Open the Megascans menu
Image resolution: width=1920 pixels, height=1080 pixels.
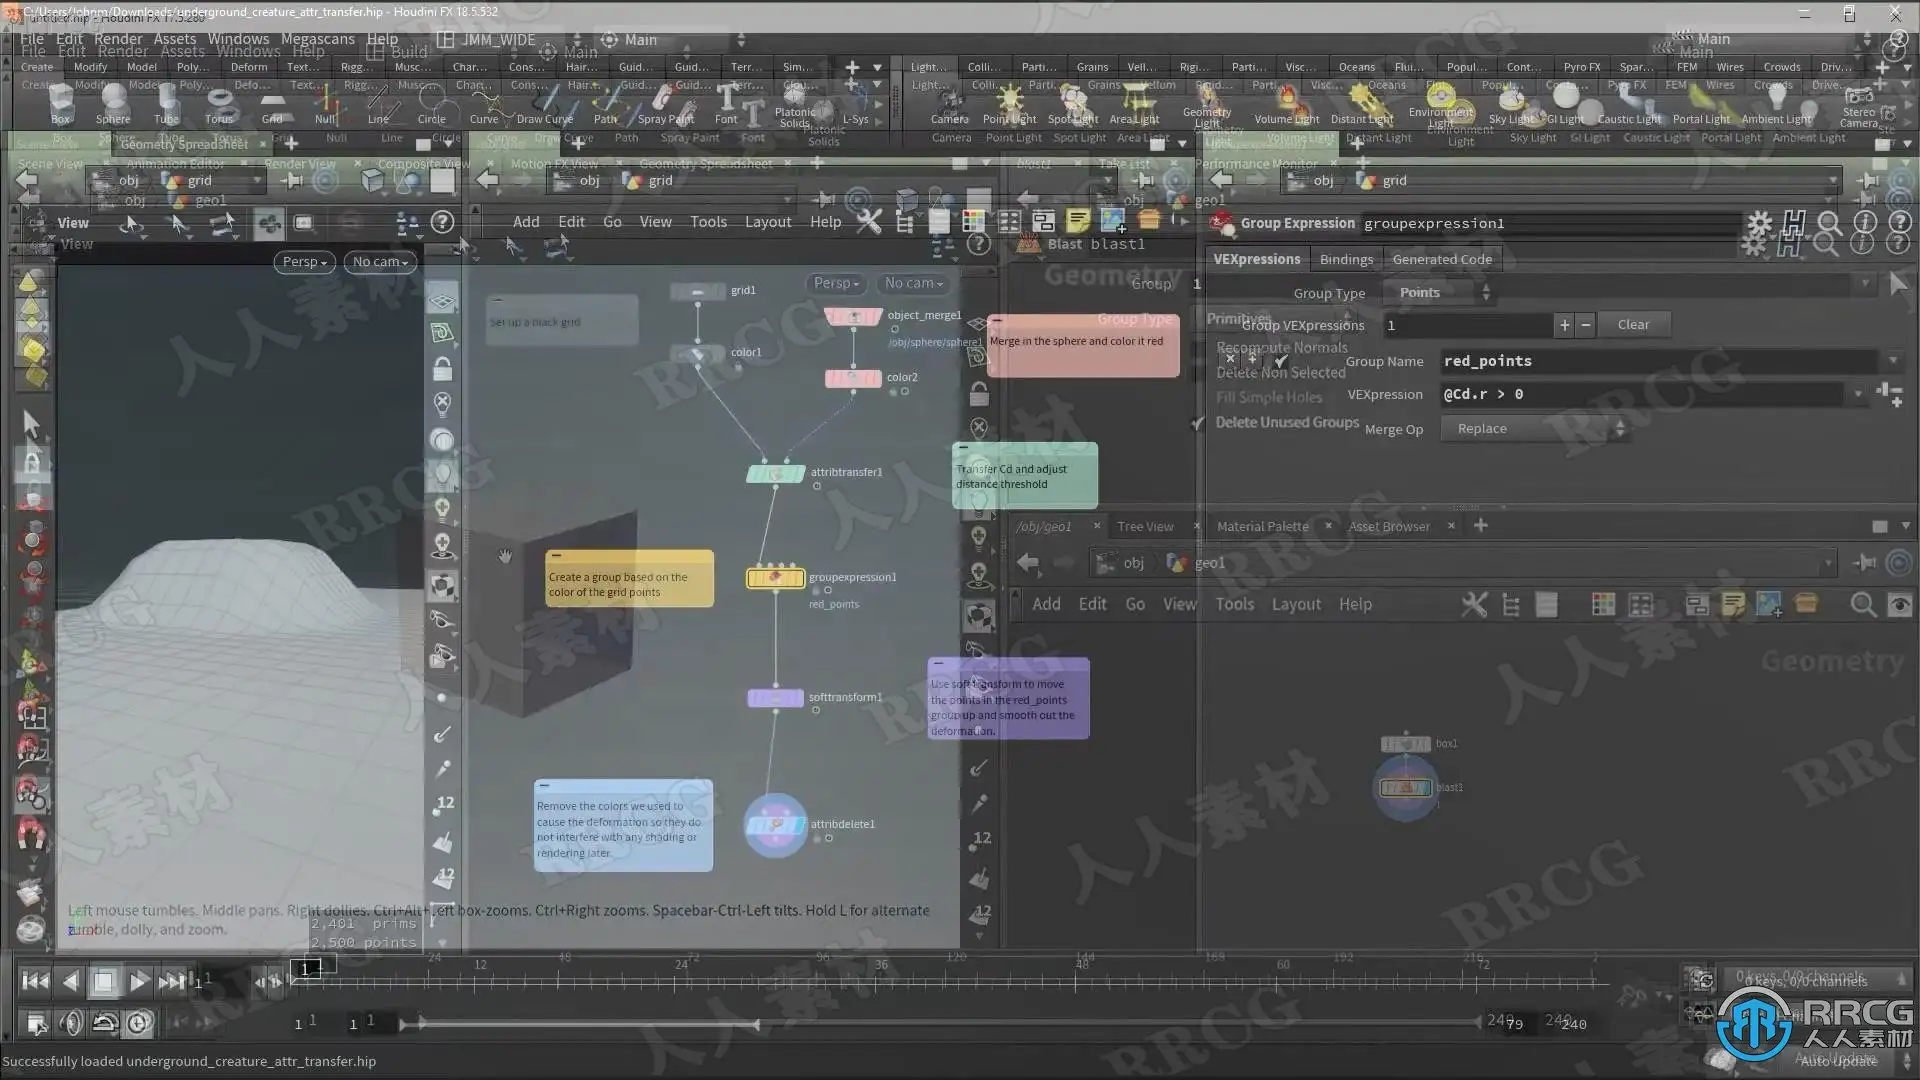317,39
